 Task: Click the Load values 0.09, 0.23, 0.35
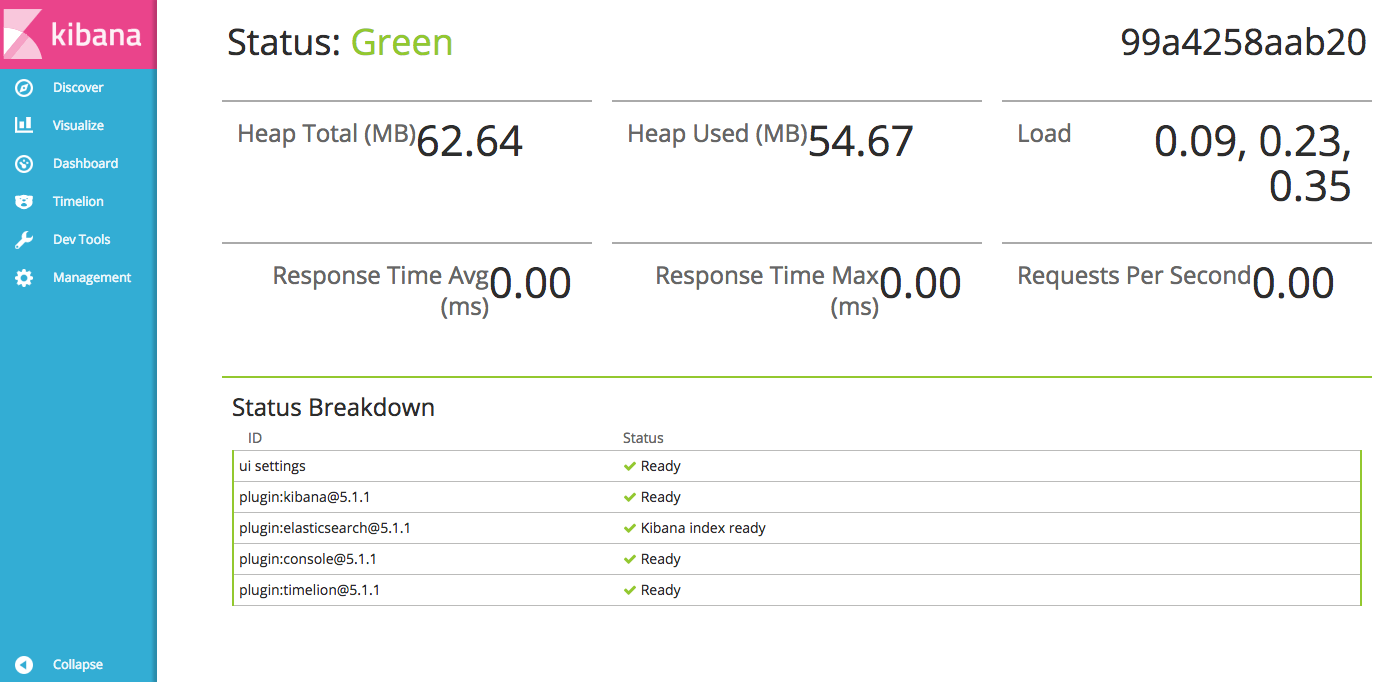pyautogui.click(x=1253, y=164)
